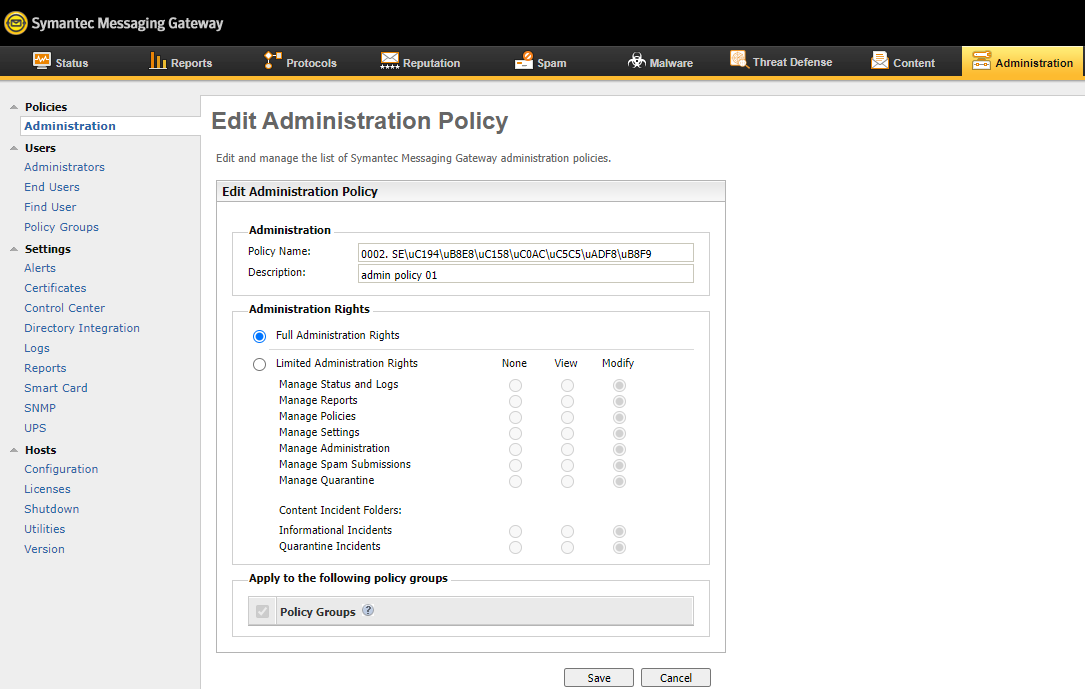Click the Threat Defense icon
This screenshot has height=689, width=1085.
click(739, 59)
